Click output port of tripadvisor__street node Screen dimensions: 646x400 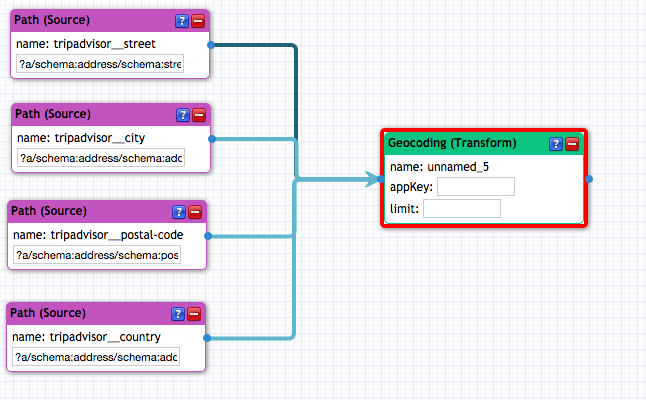(211, 45)
